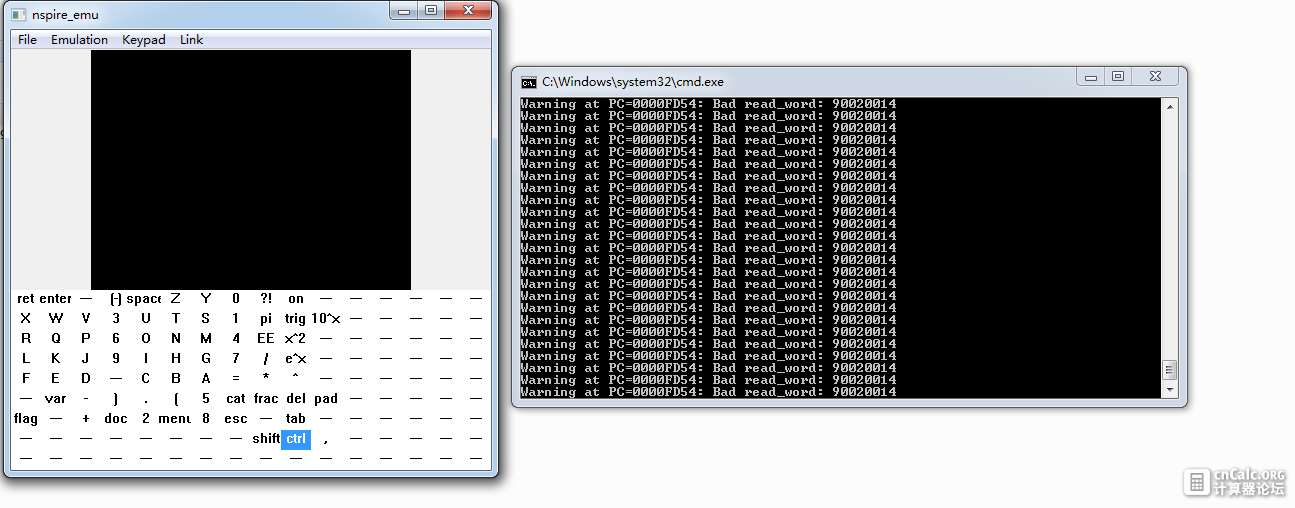Click the esc key
The image size is (1295, 508).
click(236, 419)
